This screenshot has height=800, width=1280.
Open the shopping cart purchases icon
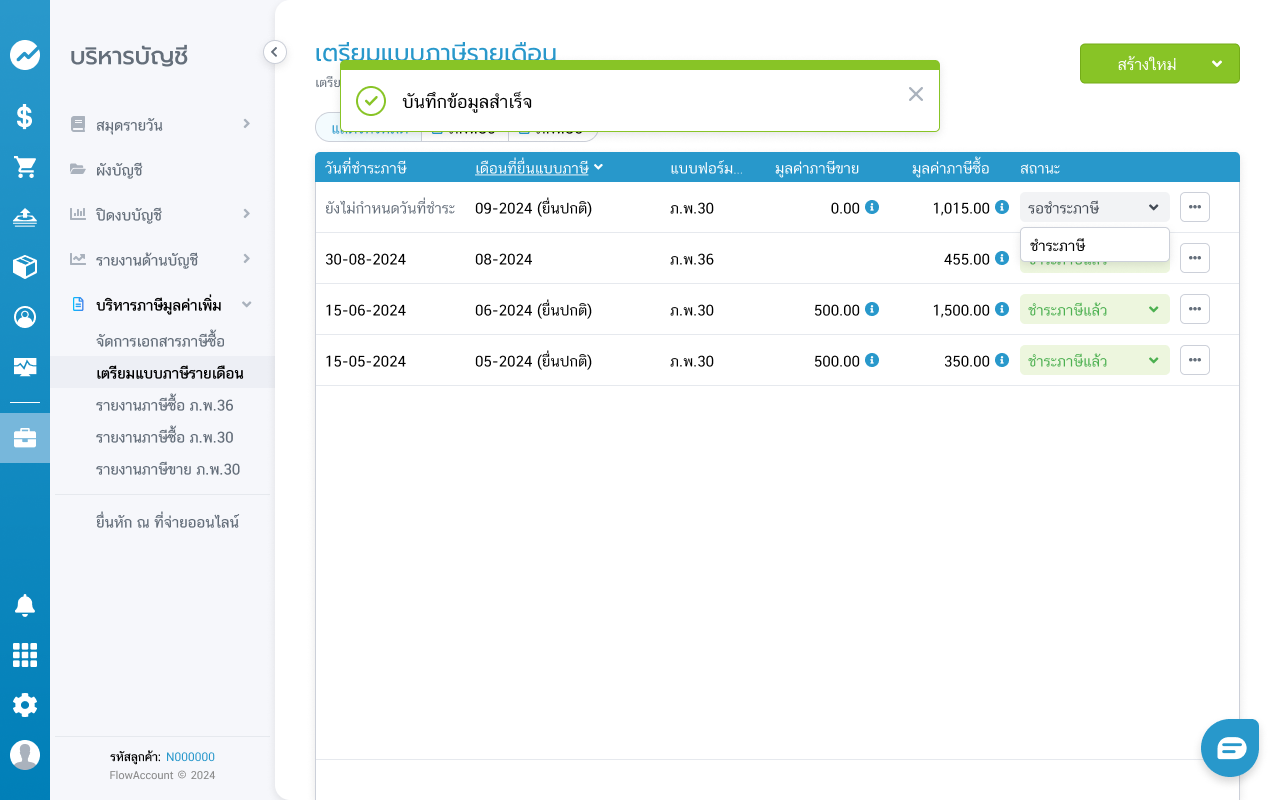click(25, 167)
